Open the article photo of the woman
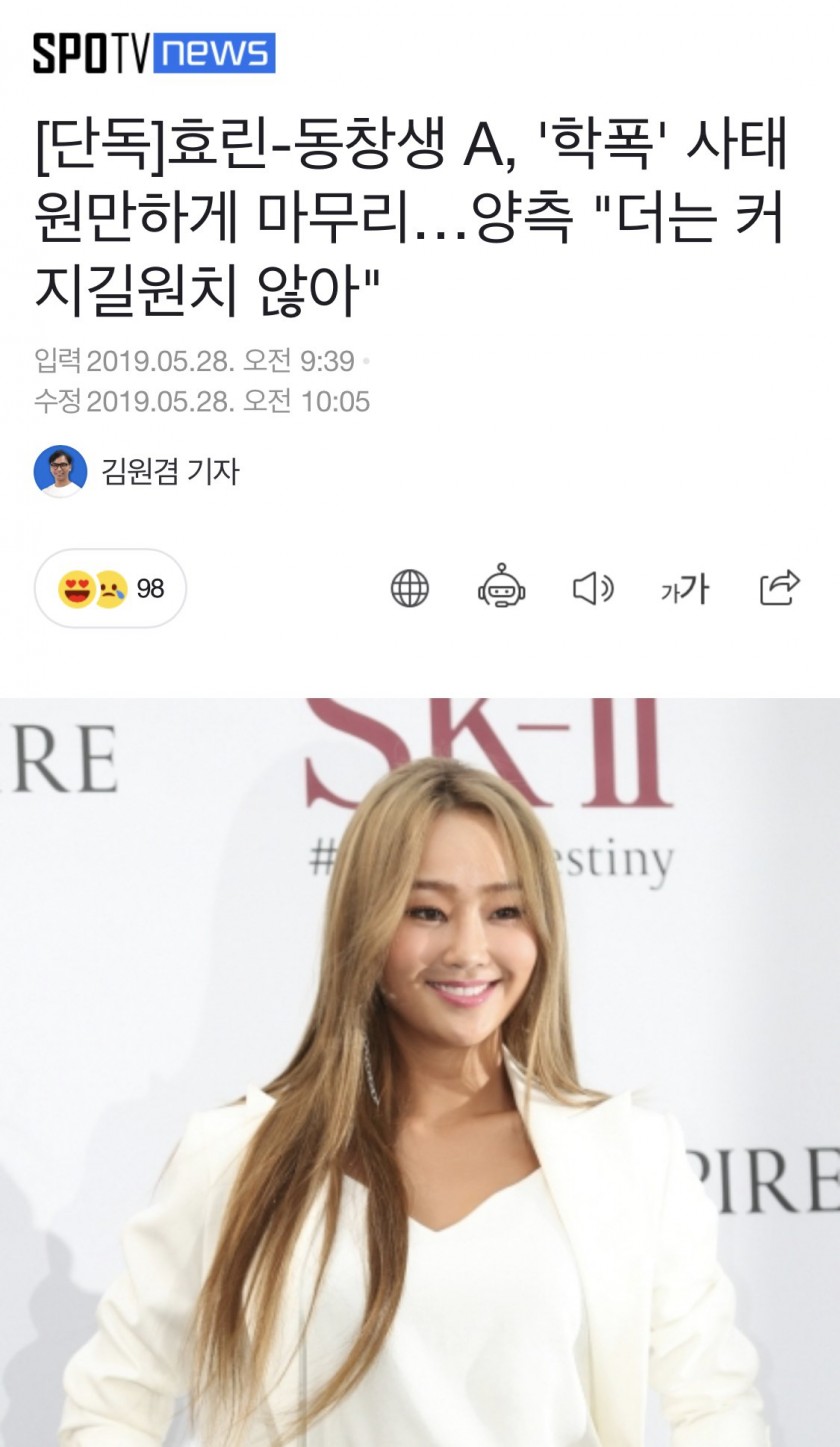 pyautogui.click(x=420, y=1072)
